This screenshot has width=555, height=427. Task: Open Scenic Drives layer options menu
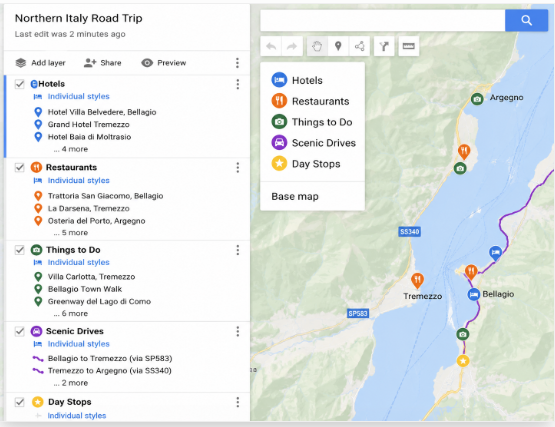click(x=238, y=332)
